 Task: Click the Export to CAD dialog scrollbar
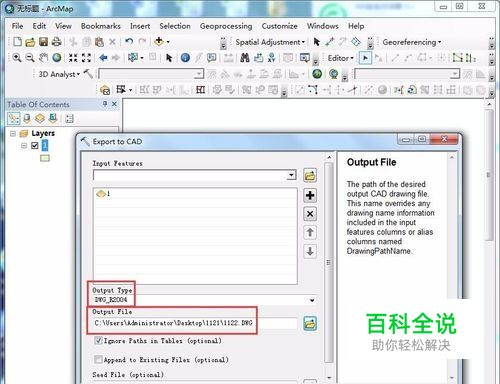(x=329, y=263)
